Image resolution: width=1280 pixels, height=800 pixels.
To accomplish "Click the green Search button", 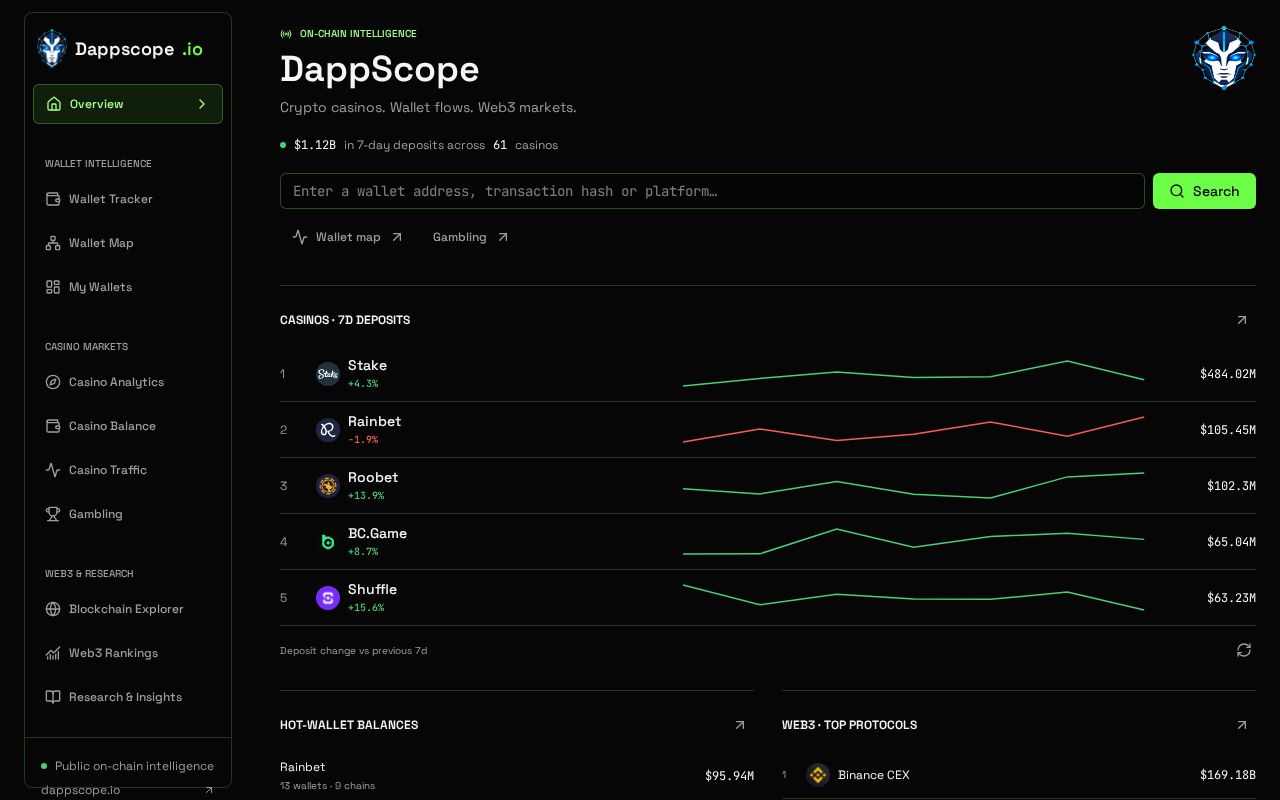I will (1204, 191).
